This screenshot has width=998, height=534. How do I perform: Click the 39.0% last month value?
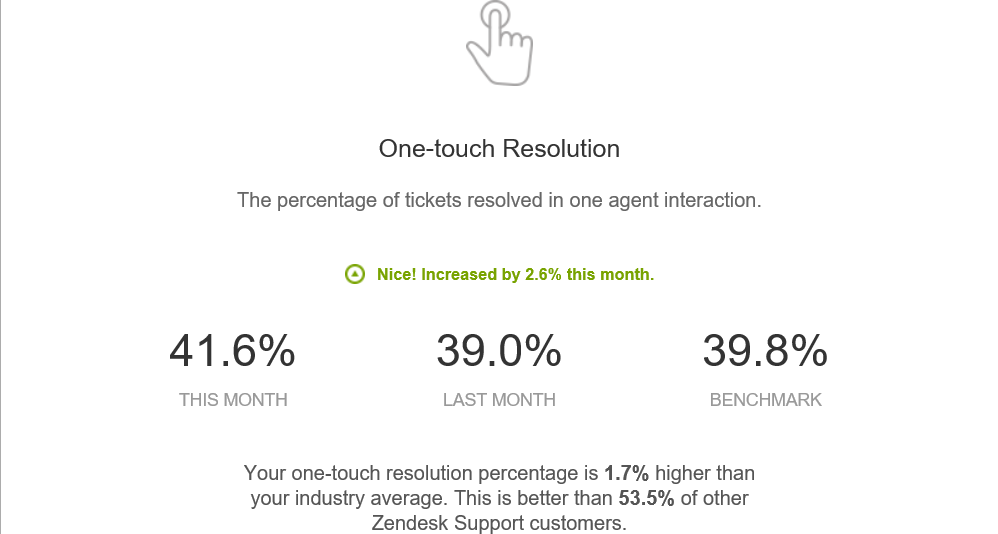tap(499, 351)
